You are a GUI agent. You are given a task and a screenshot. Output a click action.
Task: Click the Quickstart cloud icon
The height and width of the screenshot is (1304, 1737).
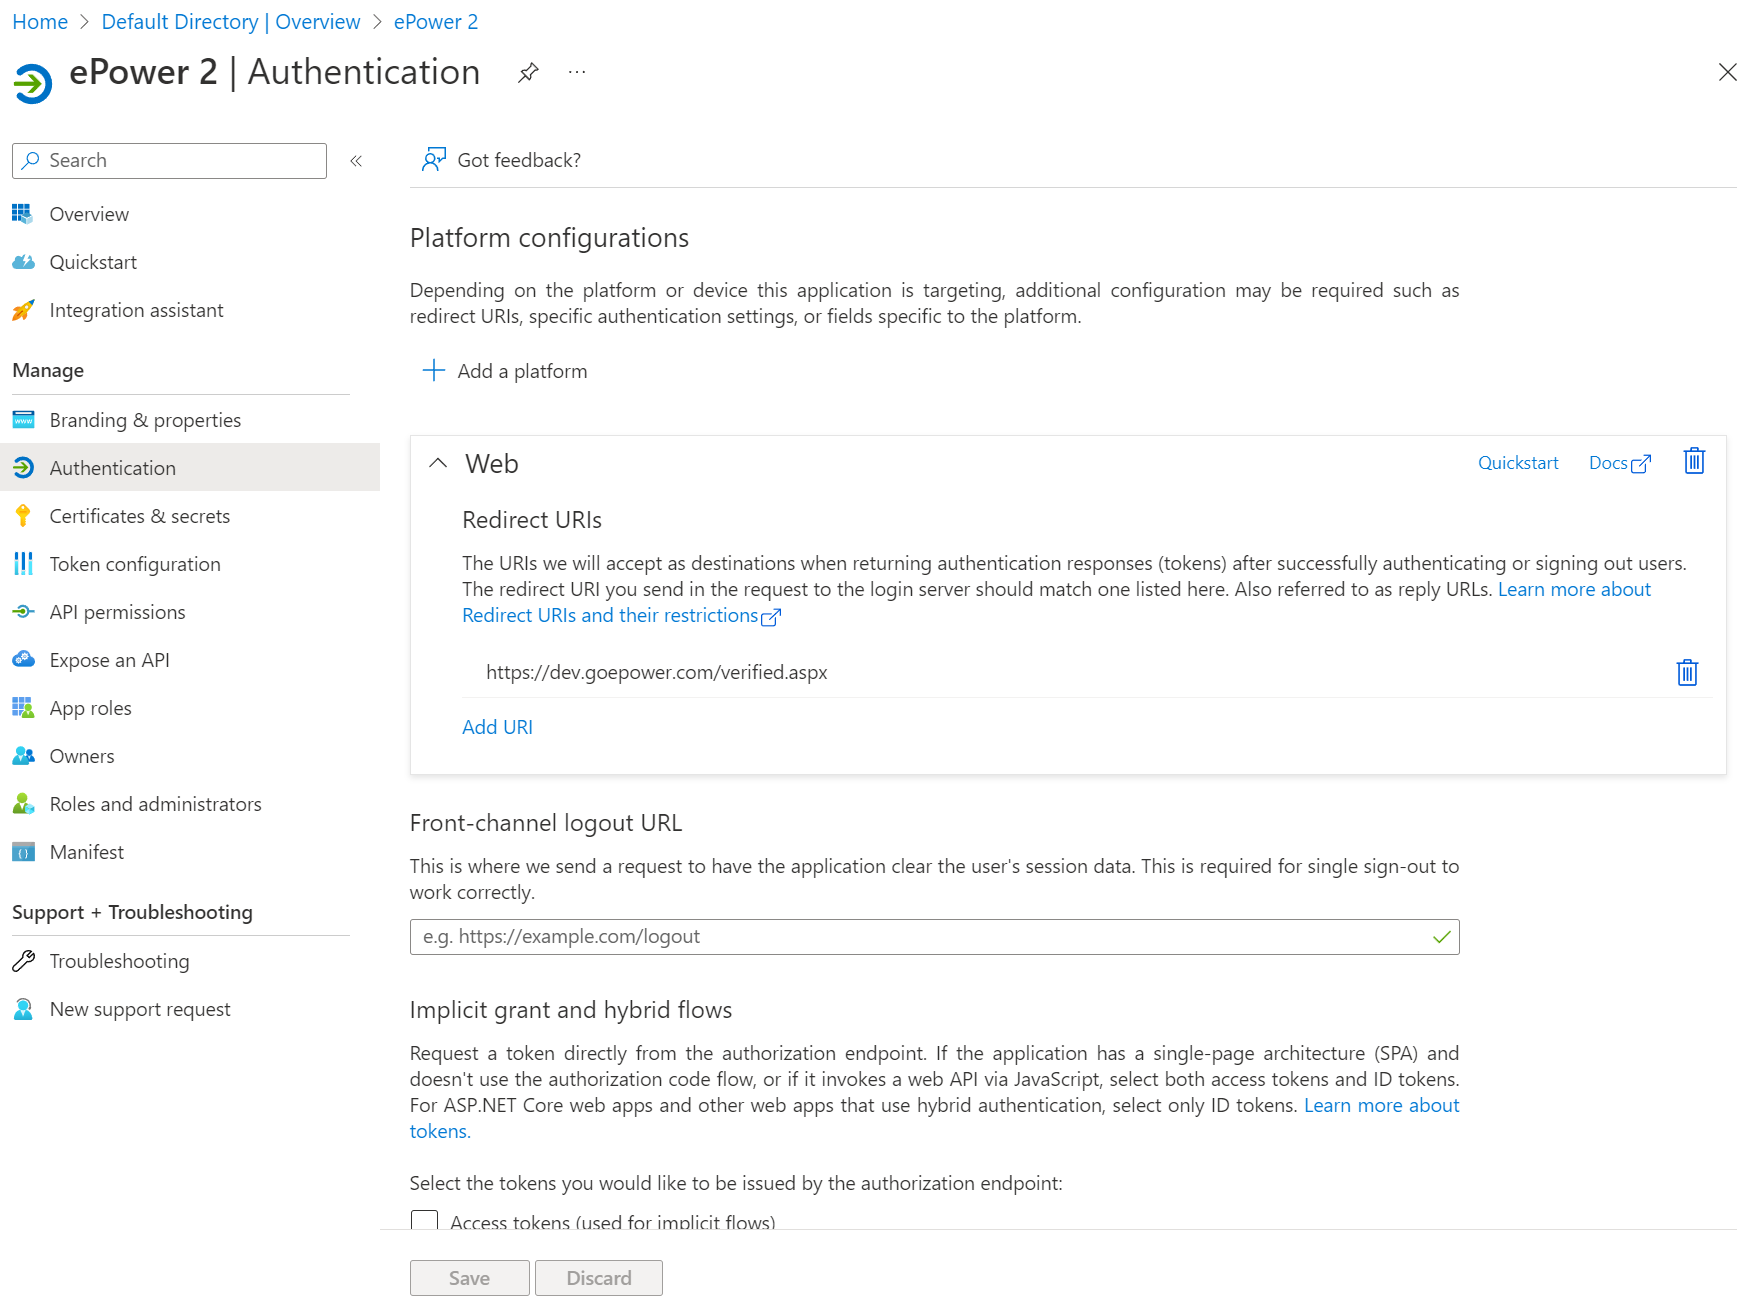coord(23,262)
